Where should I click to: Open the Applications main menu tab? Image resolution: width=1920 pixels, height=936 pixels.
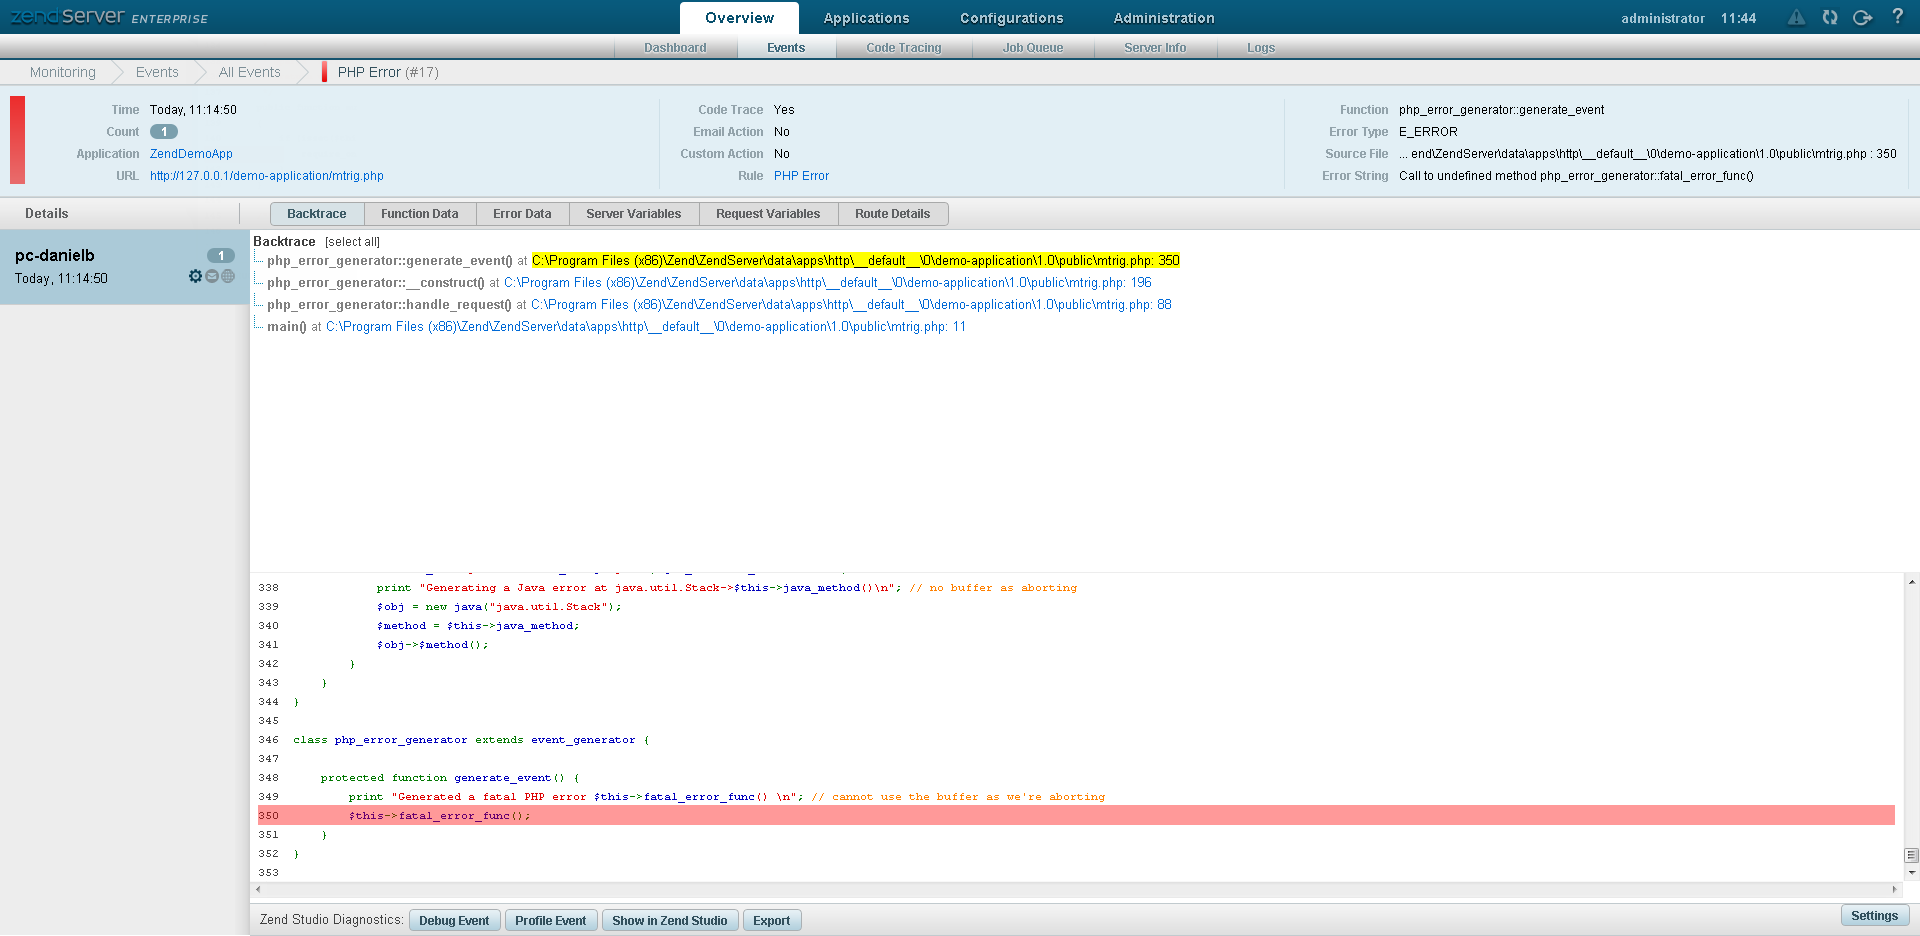(866, 18)
